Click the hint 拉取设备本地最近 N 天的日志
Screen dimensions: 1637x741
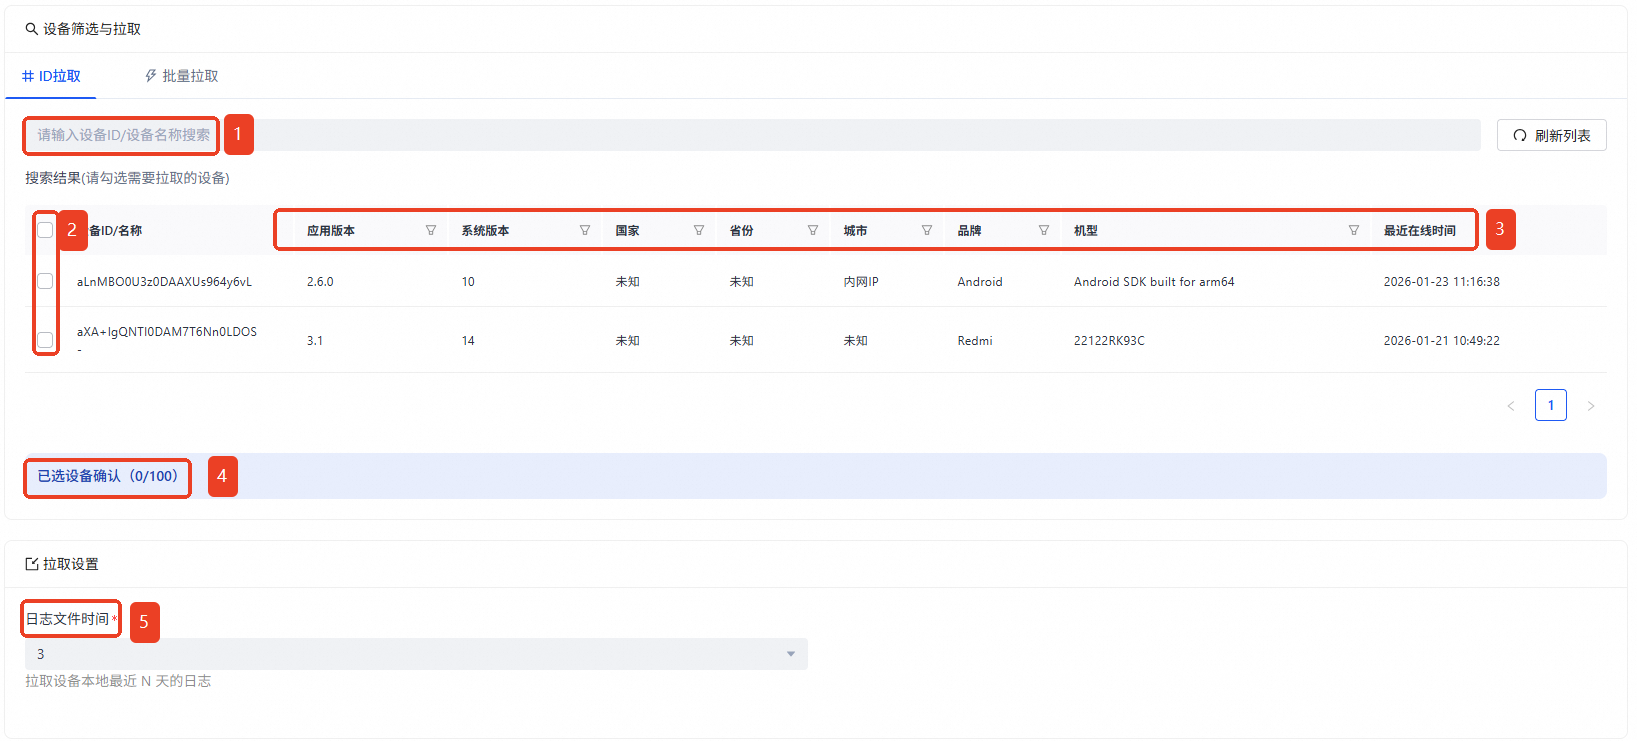click(118, 681)
